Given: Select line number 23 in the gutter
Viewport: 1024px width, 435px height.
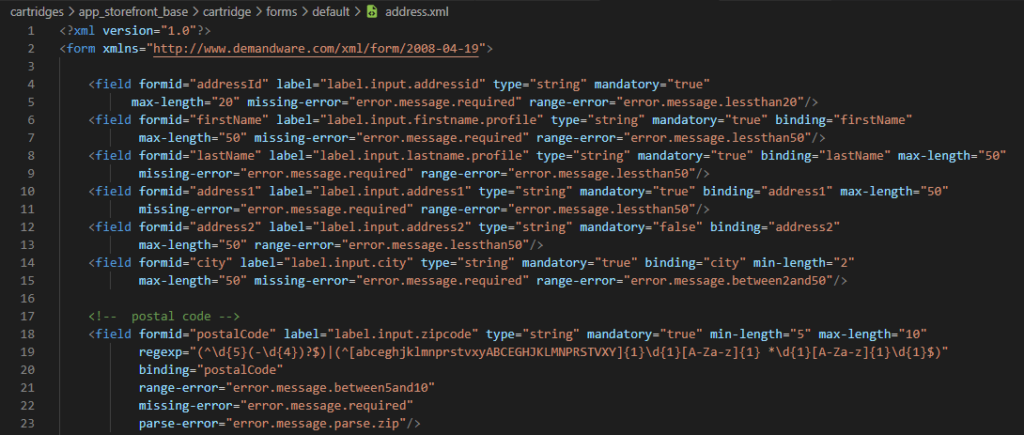Looking at the screenshot, I should pyautogui.click(x=27, y=424).
